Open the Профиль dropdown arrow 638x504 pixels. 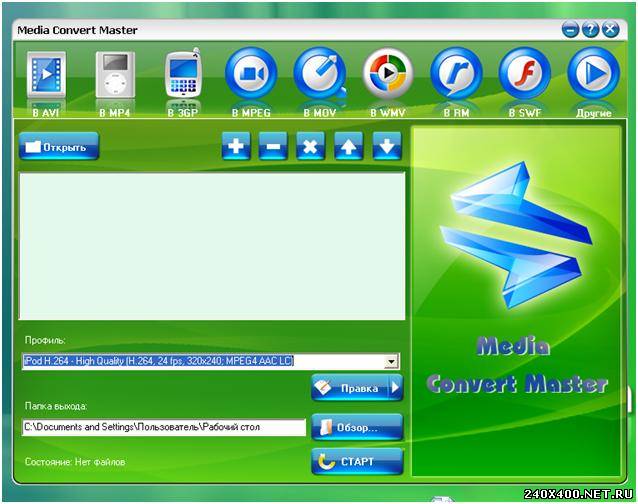(x=391, y=361)
